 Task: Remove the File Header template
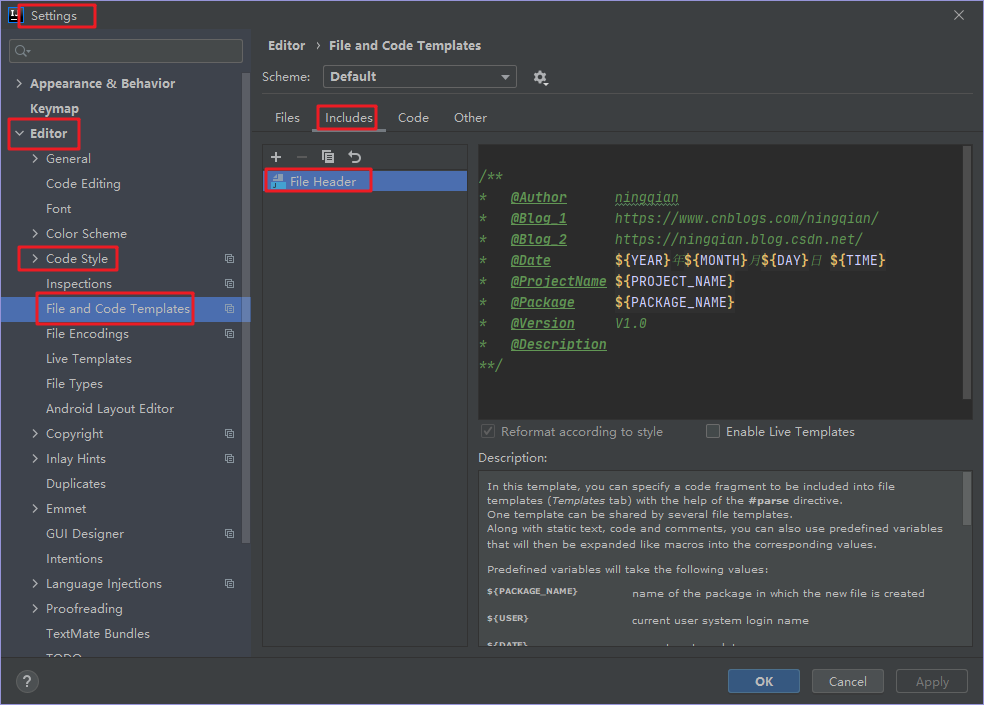coord(301,156)
